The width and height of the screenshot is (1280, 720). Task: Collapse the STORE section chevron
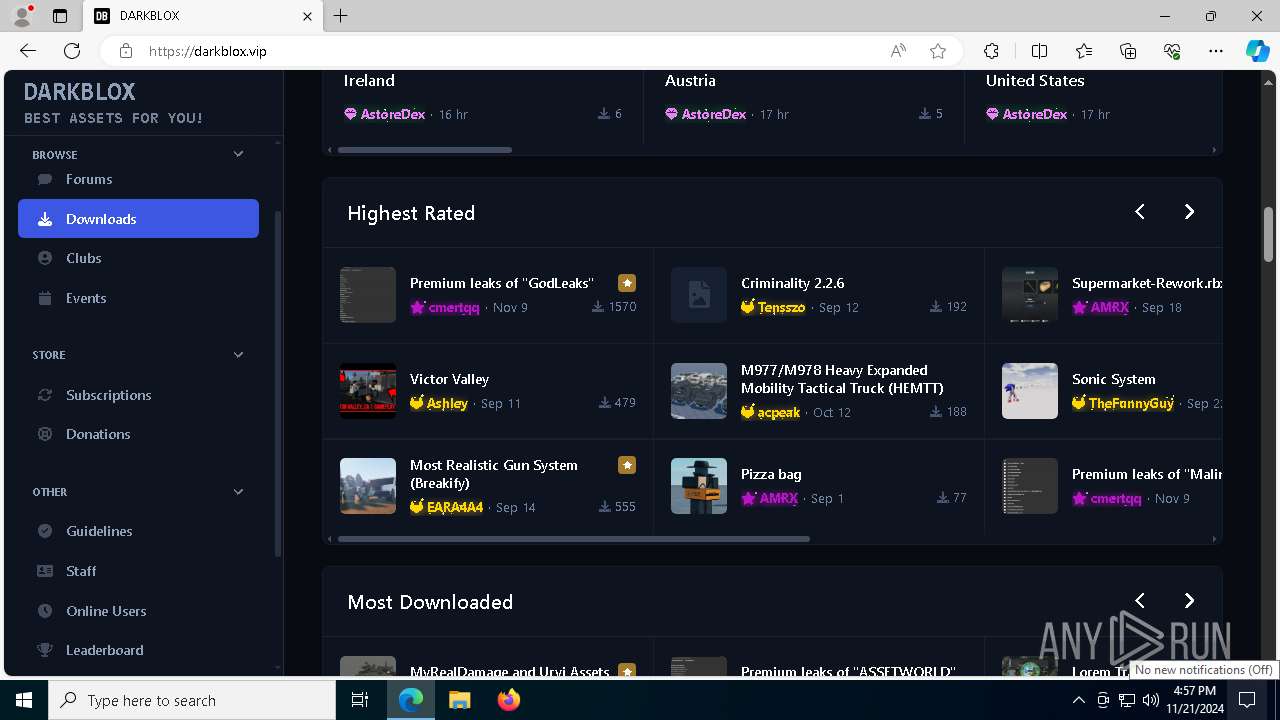pyautogui.click(x=238, y=354)
